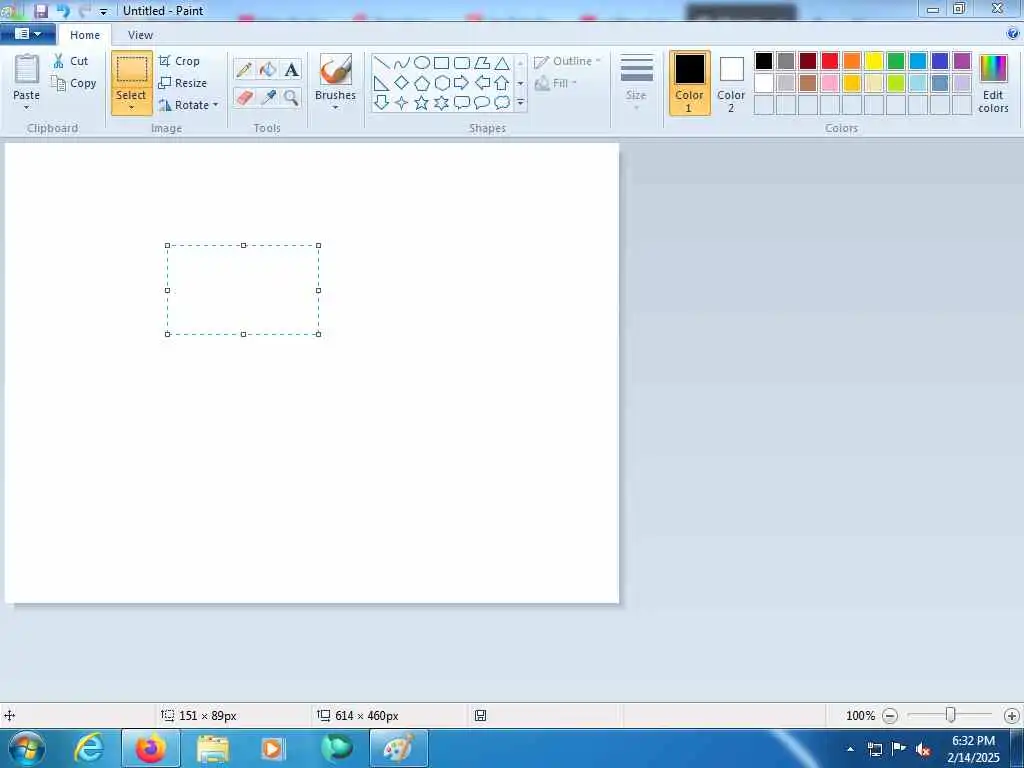Image resolution: width=1024 pixels, height=768 pixels.
Task: Pick the Right triangle shape
Action: pyautogui.click(x=382, y=83)
